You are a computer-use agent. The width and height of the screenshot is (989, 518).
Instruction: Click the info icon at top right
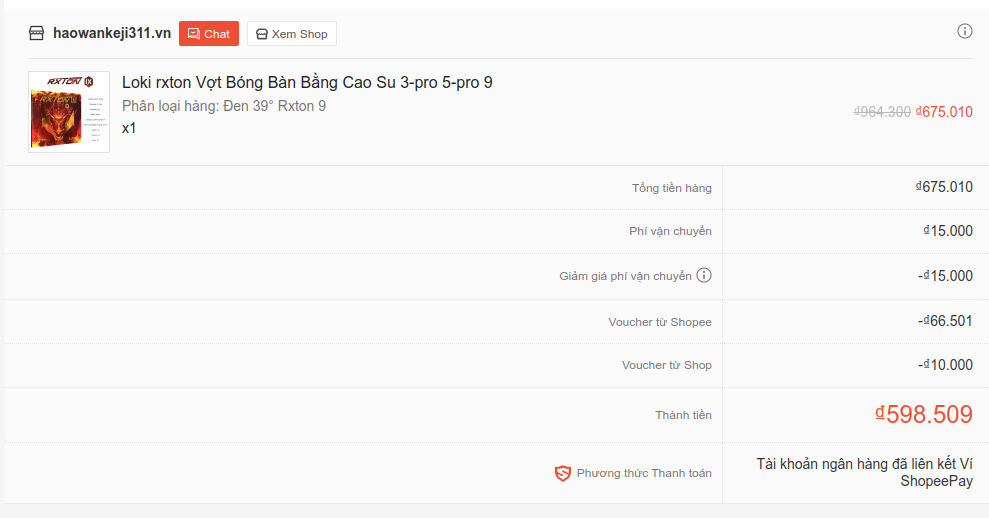964,31
